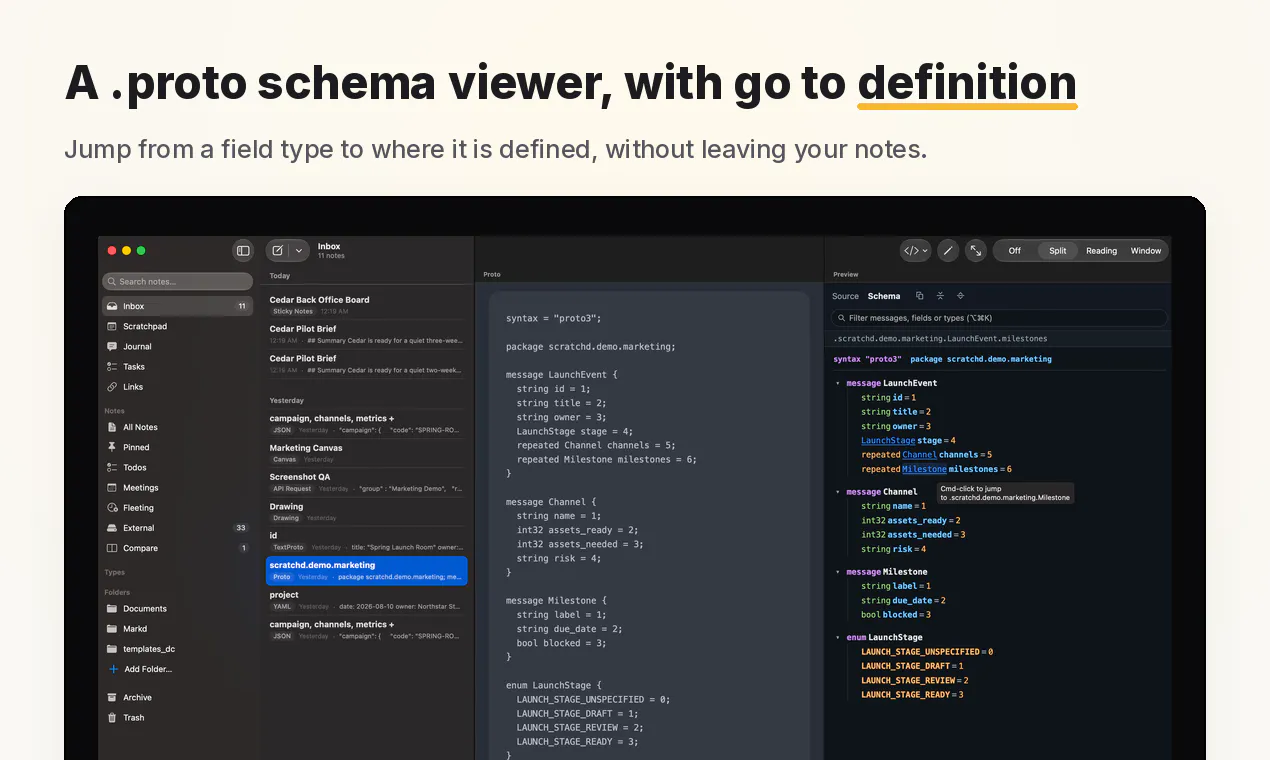Open the Markd folder
Screen dimensions: 1270x760
[x=178, y=629]
